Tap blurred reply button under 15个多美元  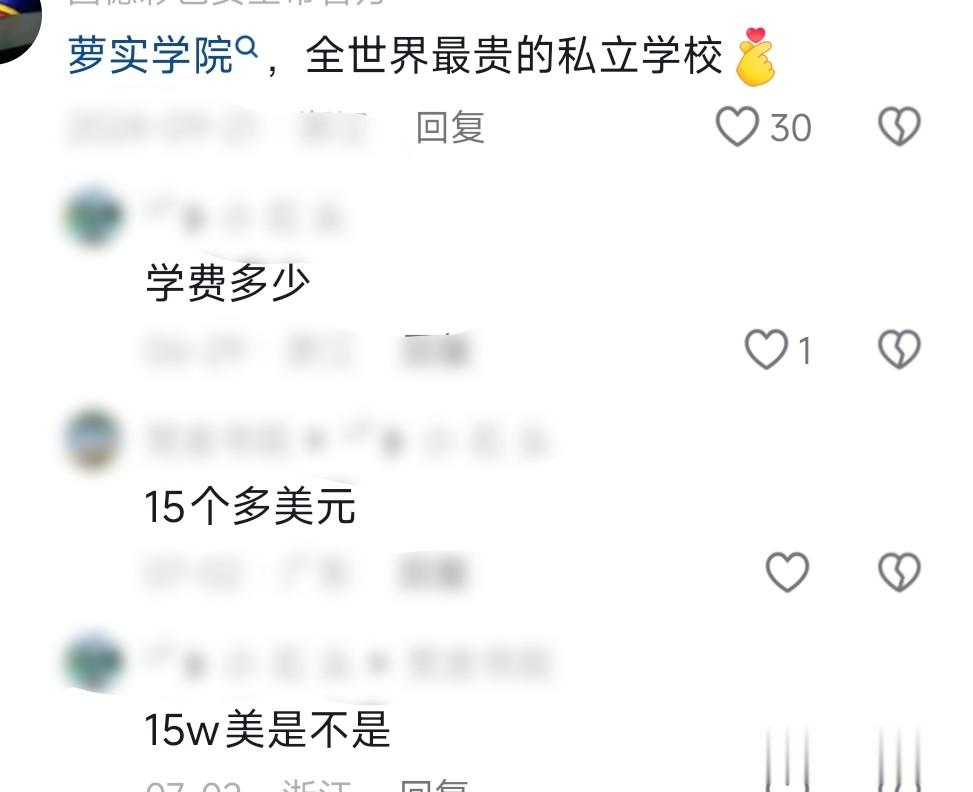click(x=433, y=572)
